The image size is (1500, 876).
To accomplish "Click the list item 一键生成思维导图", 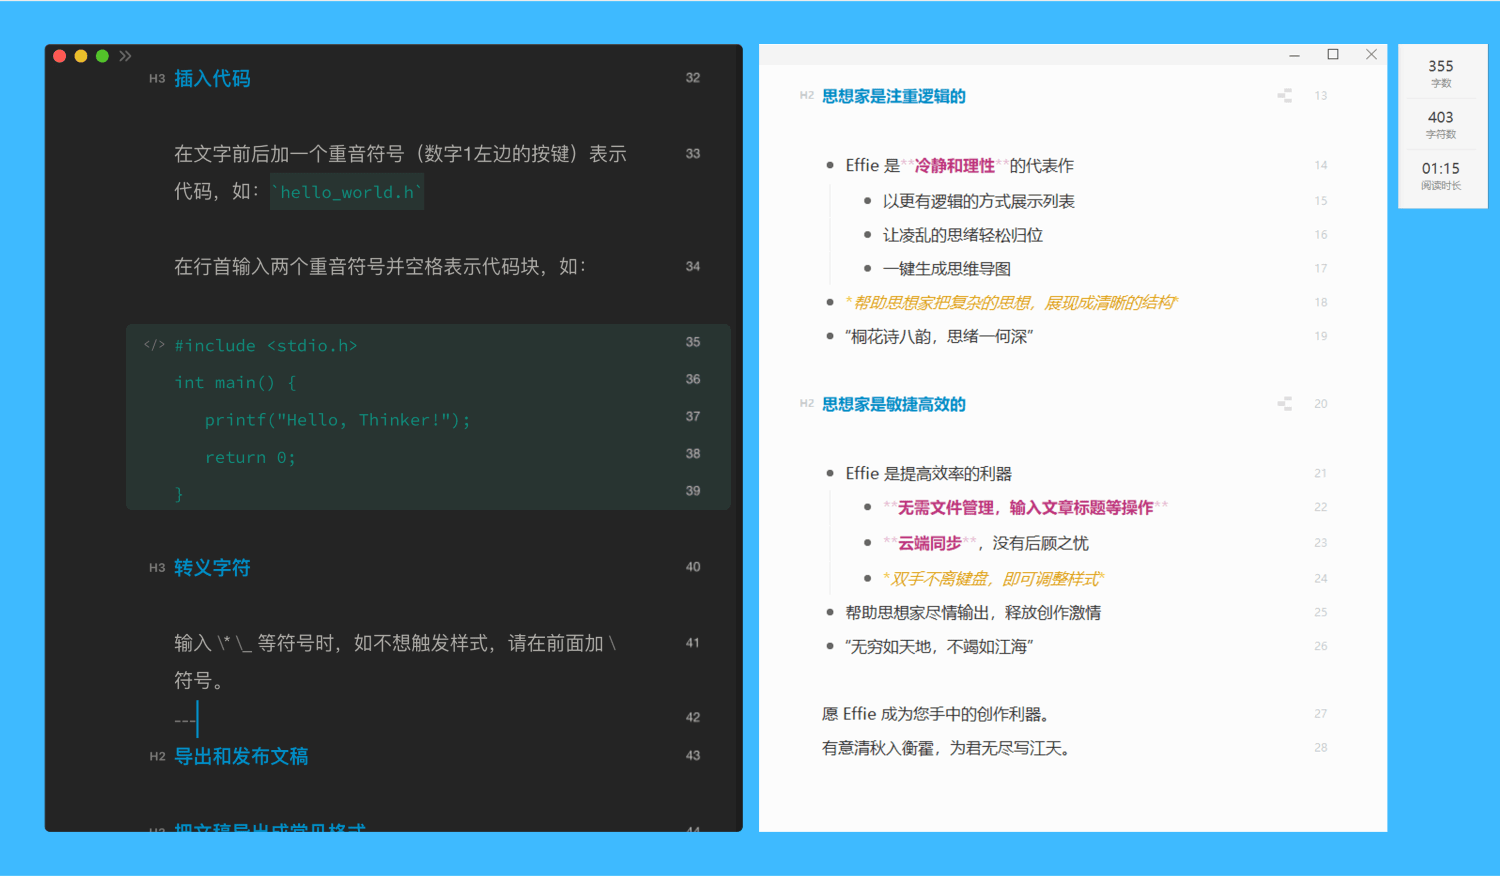I will (946, 269).
